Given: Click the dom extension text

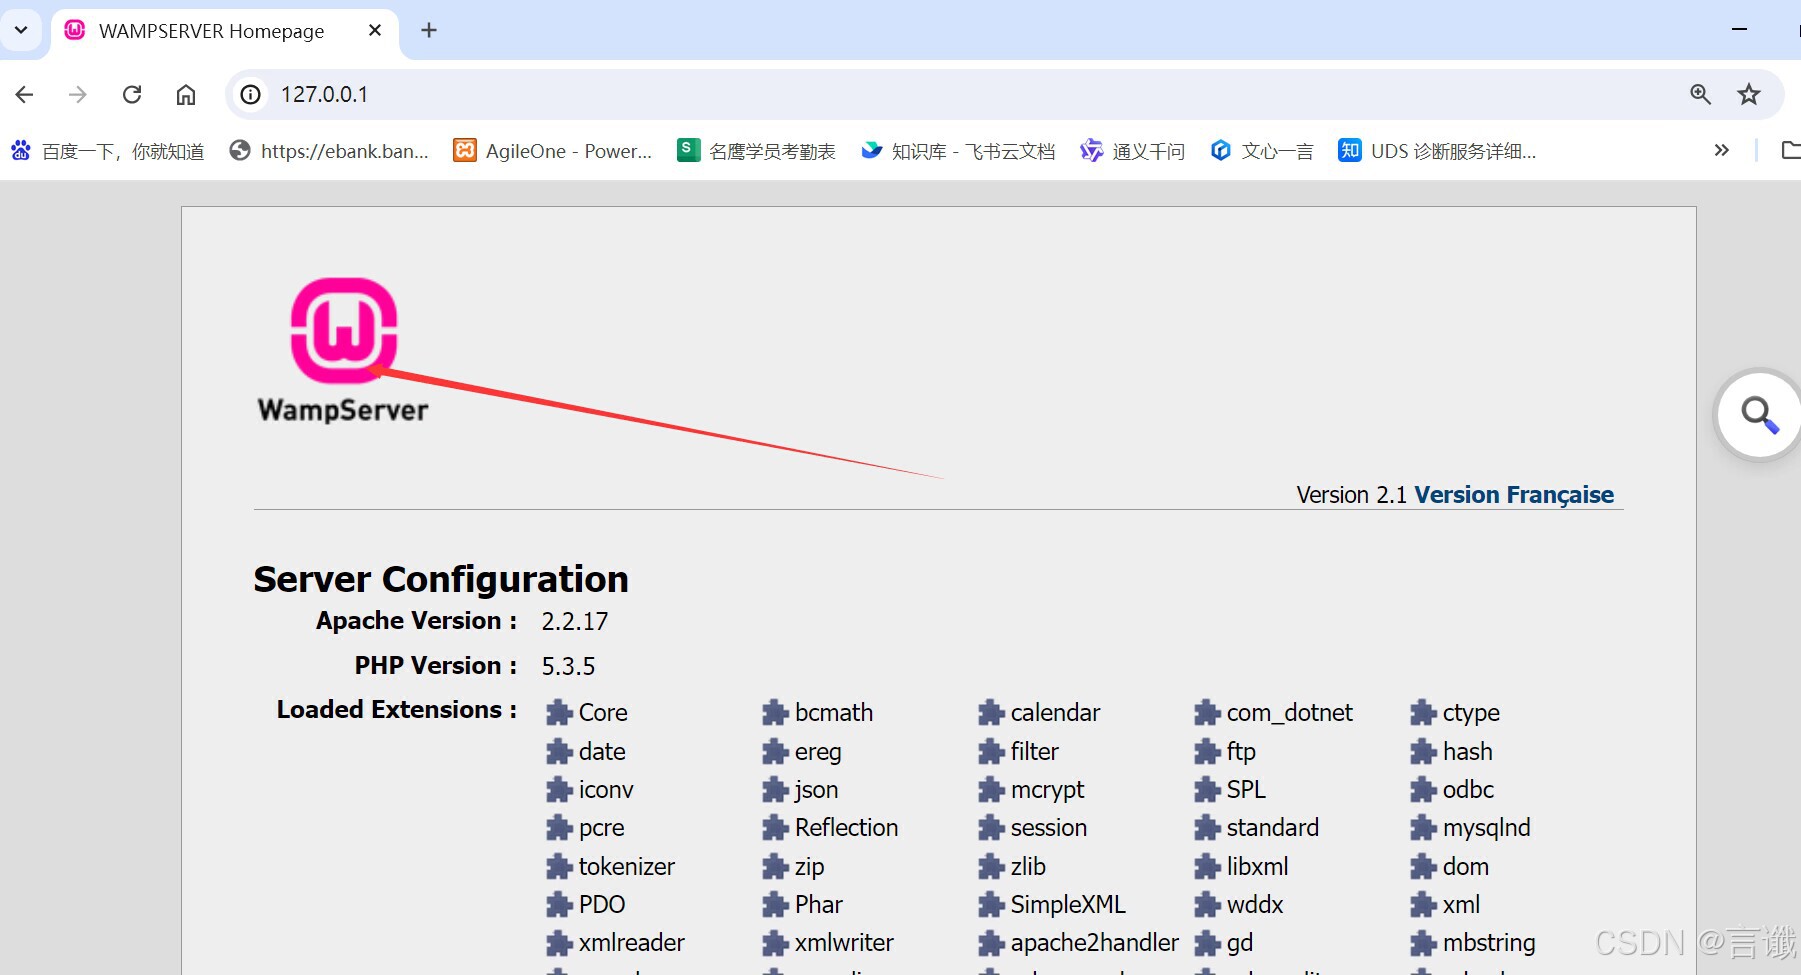Looking at the screenshot, I should coord(1466,866).
